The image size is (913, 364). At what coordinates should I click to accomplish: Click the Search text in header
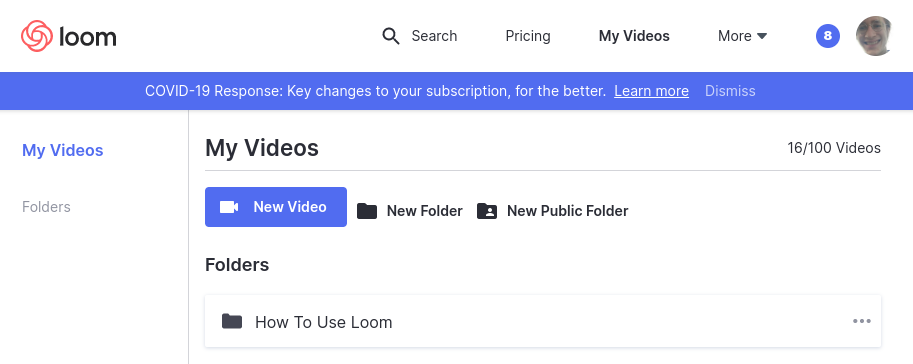tap(434, 36)
